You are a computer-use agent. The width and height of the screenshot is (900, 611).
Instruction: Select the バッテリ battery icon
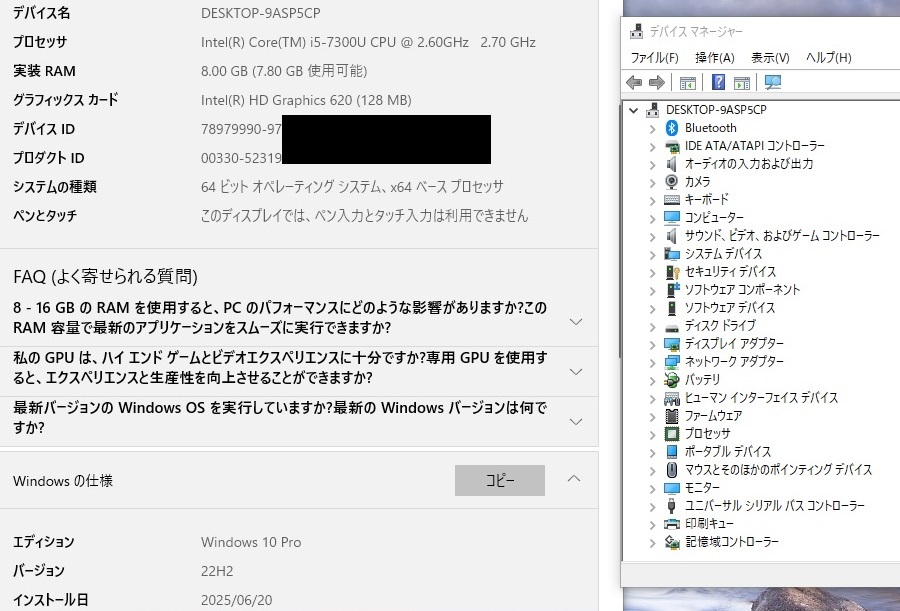(672, 380)
